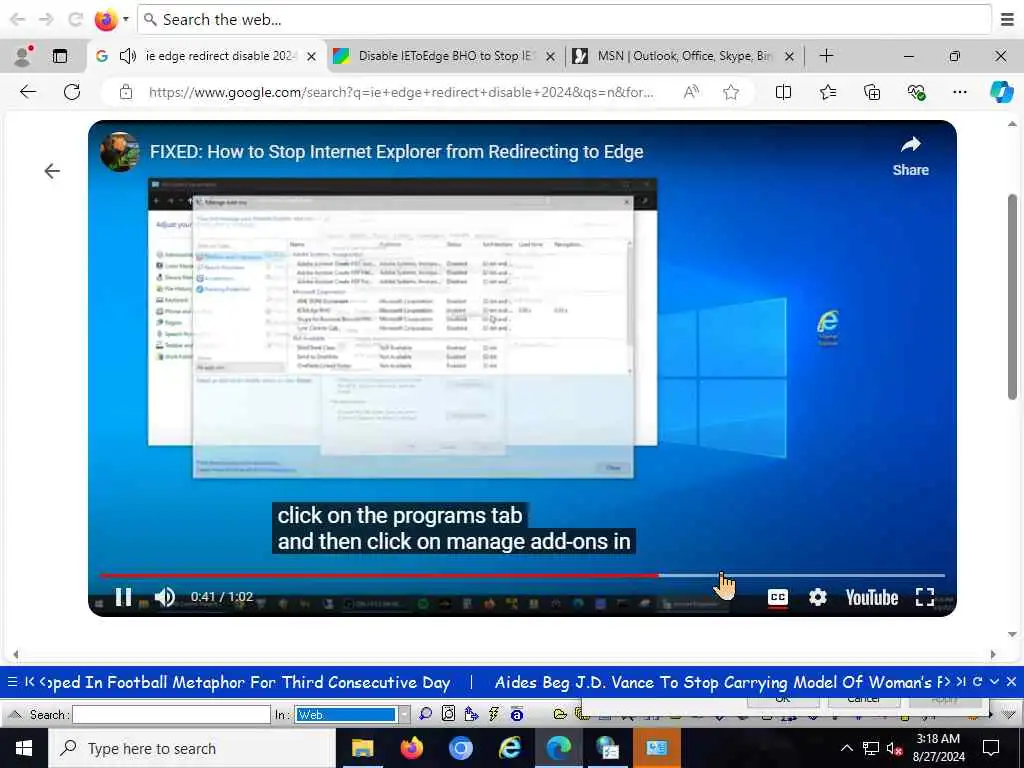Toggle closed captions CC button
The width and height of the screenshot is (1024, 768).
pos(778,598)
